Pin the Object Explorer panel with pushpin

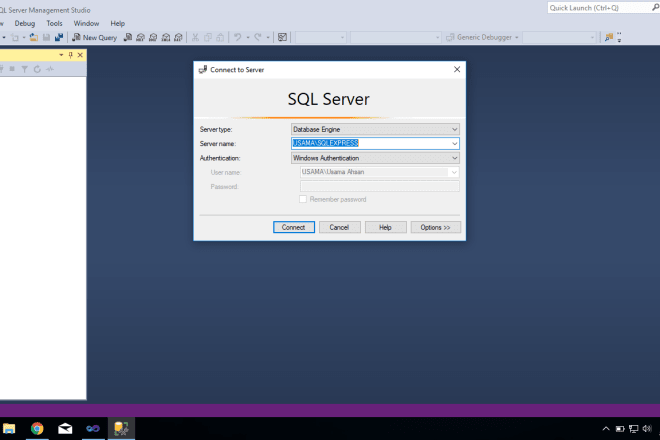[x=71, y=55]
